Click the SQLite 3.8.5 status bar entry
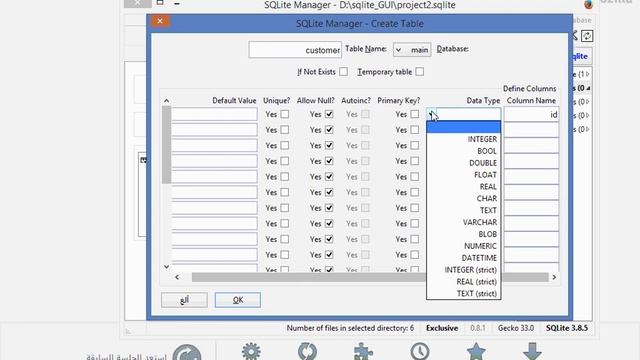 pos(567,328)
